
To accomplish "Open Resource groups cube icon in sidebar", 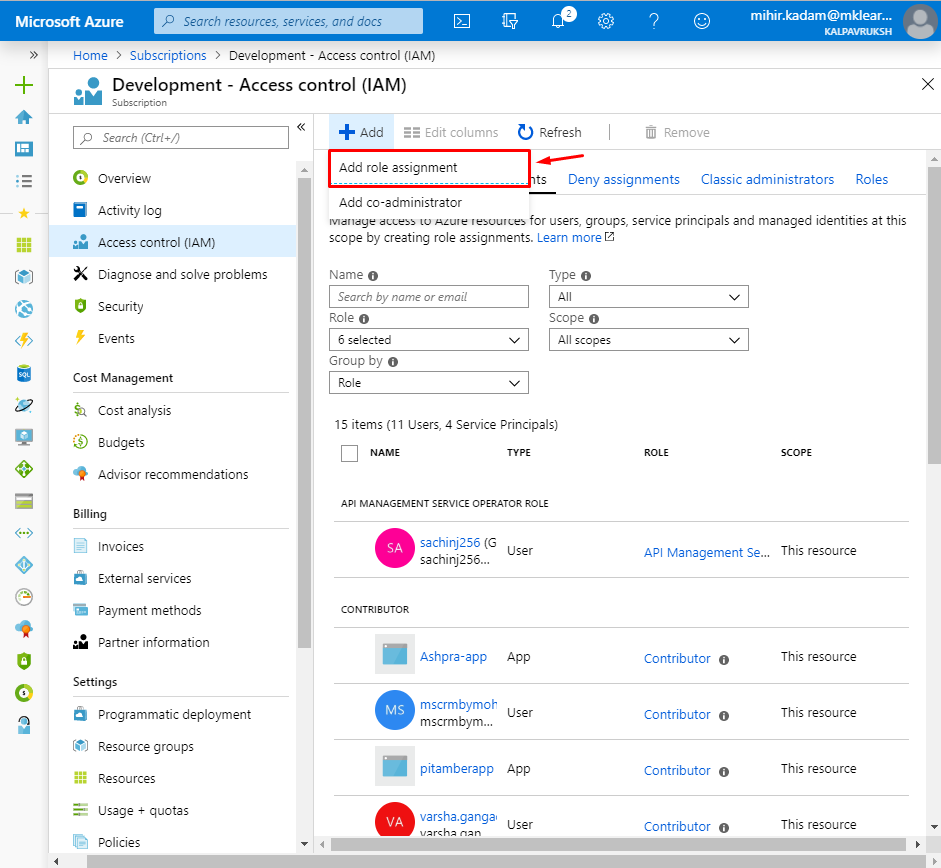I will coord(24,277).
